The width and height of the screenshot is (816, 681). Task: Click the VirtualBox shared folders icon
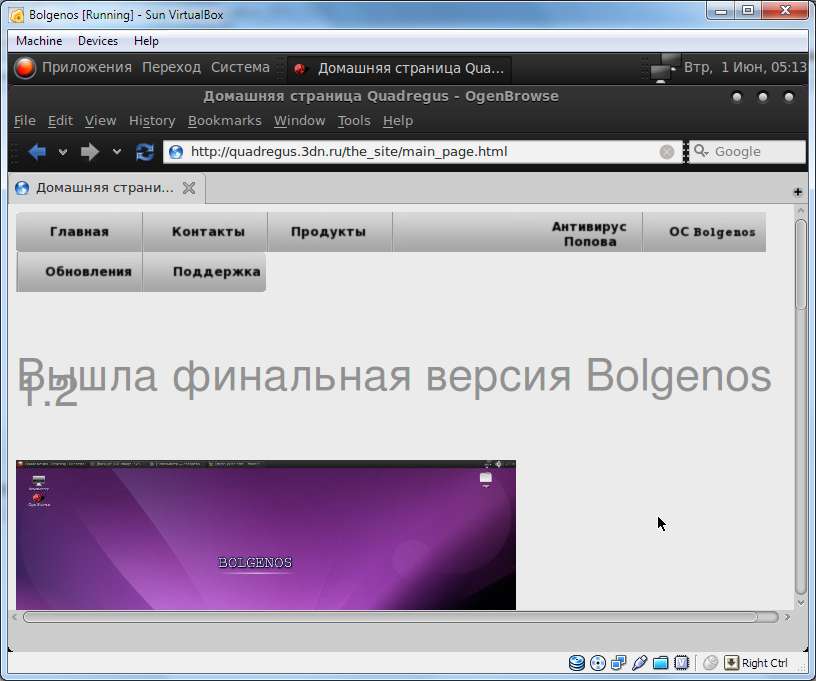660,663
